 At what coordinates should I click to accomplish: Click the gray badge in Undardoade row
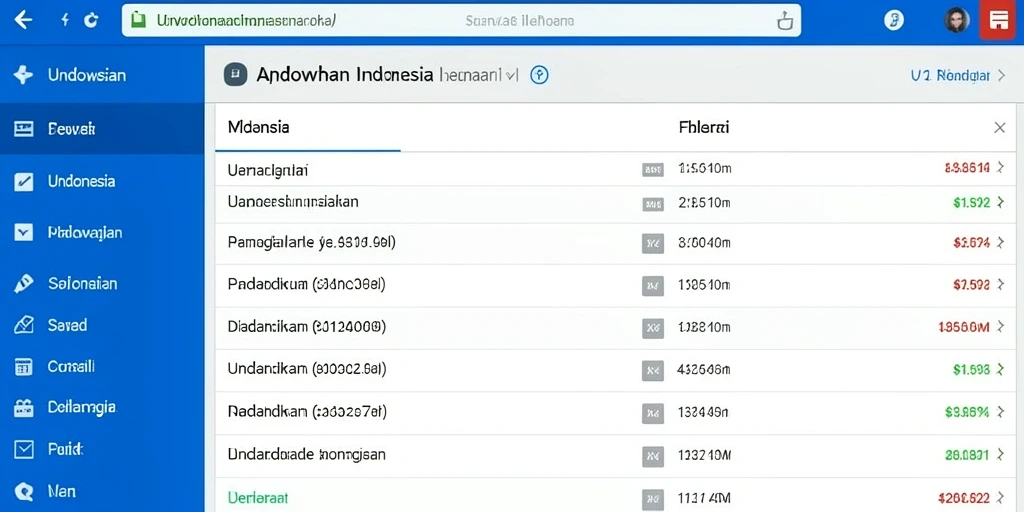(652, 455)
